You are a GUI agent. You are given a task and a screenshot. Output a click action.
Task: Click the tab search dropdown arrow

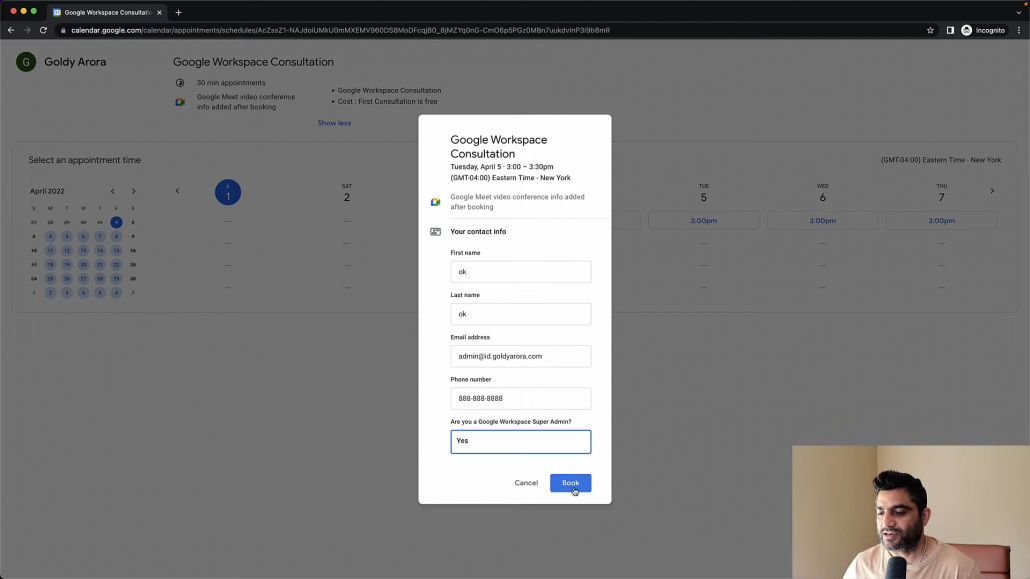pos(1019,12)
